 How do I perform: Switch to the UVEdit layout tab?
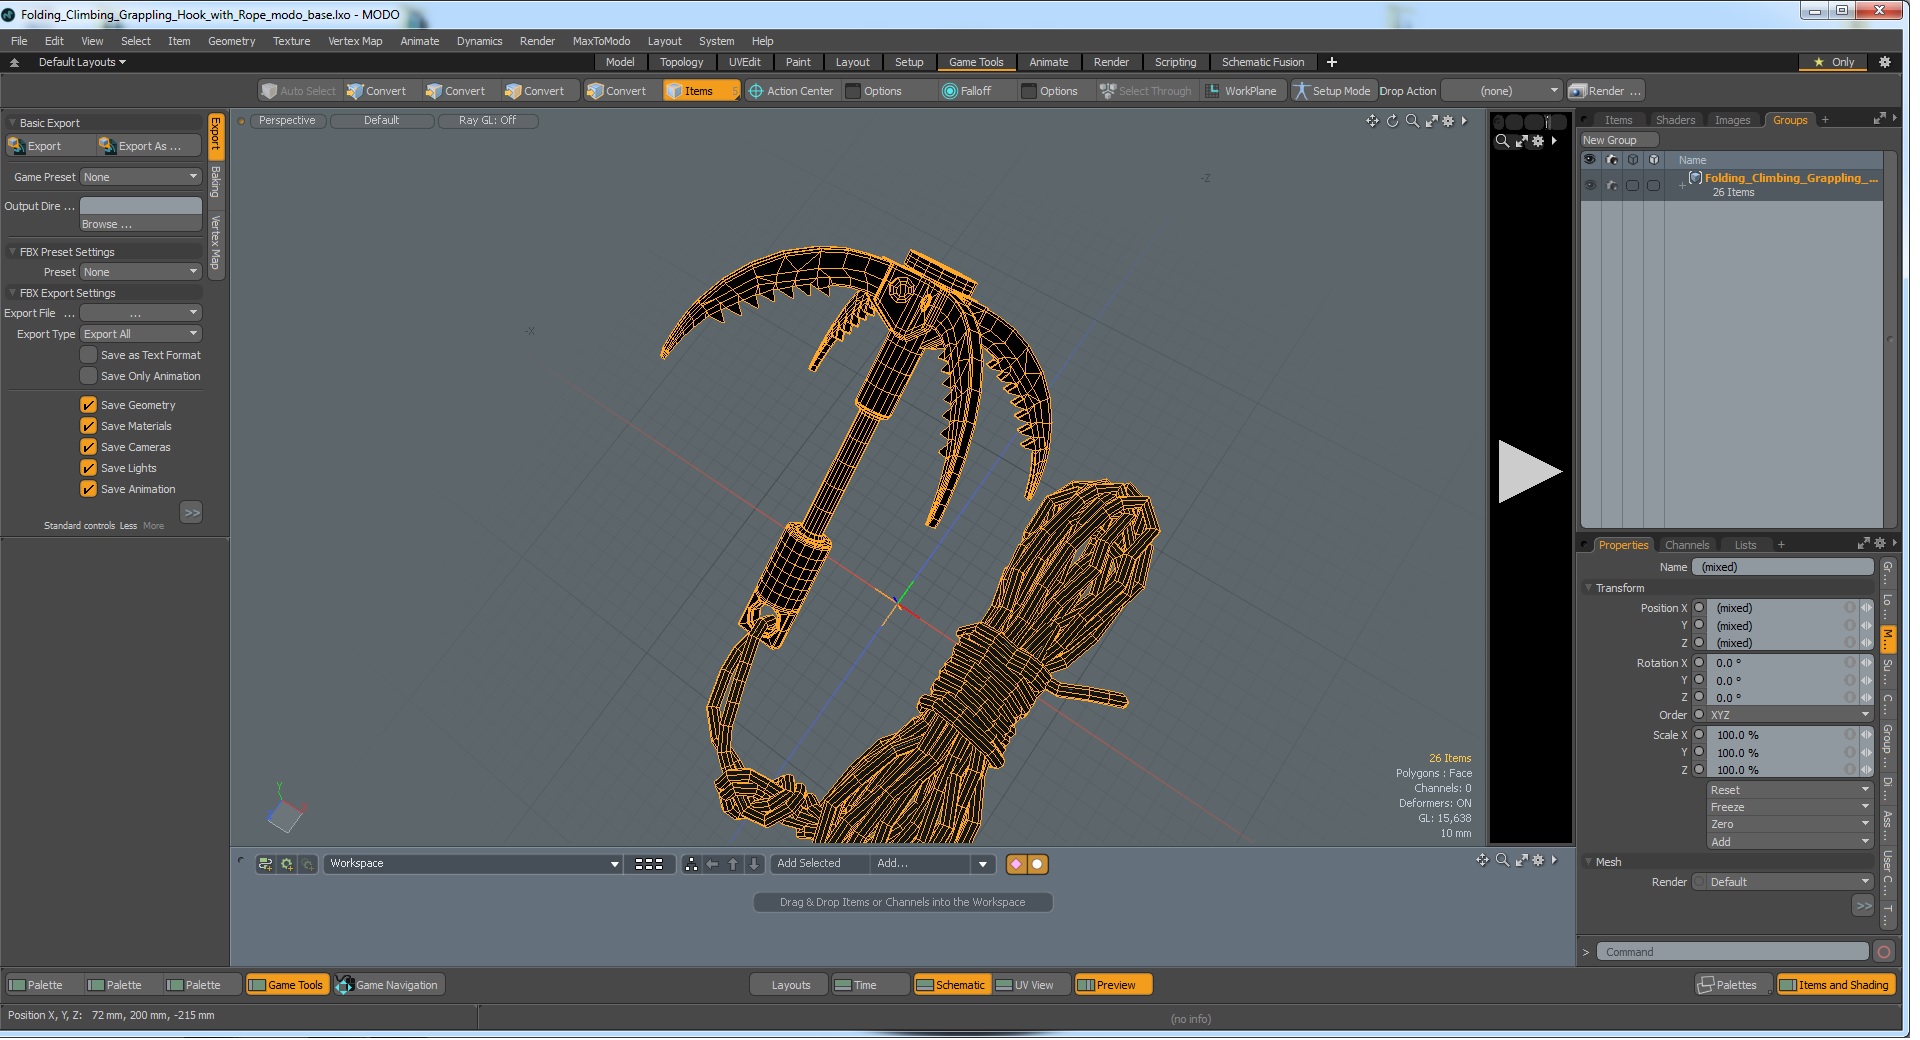744,62
